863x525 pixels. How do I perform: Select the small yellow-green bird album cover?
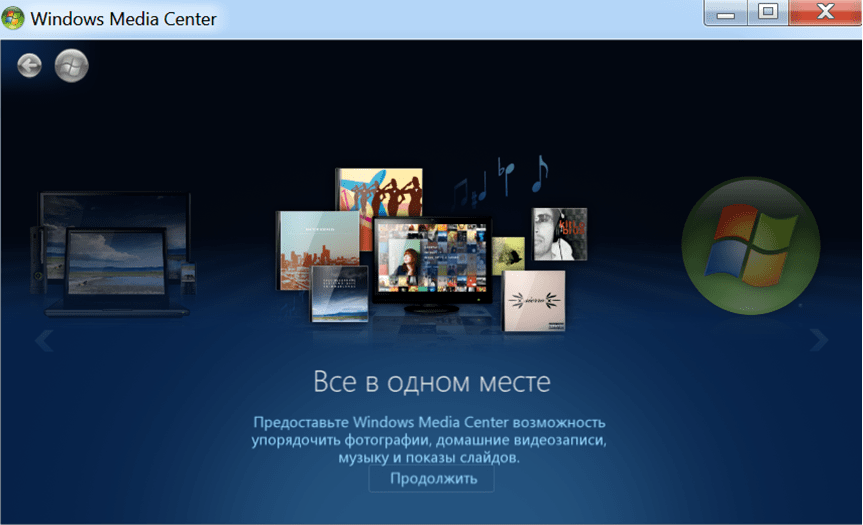coord(510,254)
